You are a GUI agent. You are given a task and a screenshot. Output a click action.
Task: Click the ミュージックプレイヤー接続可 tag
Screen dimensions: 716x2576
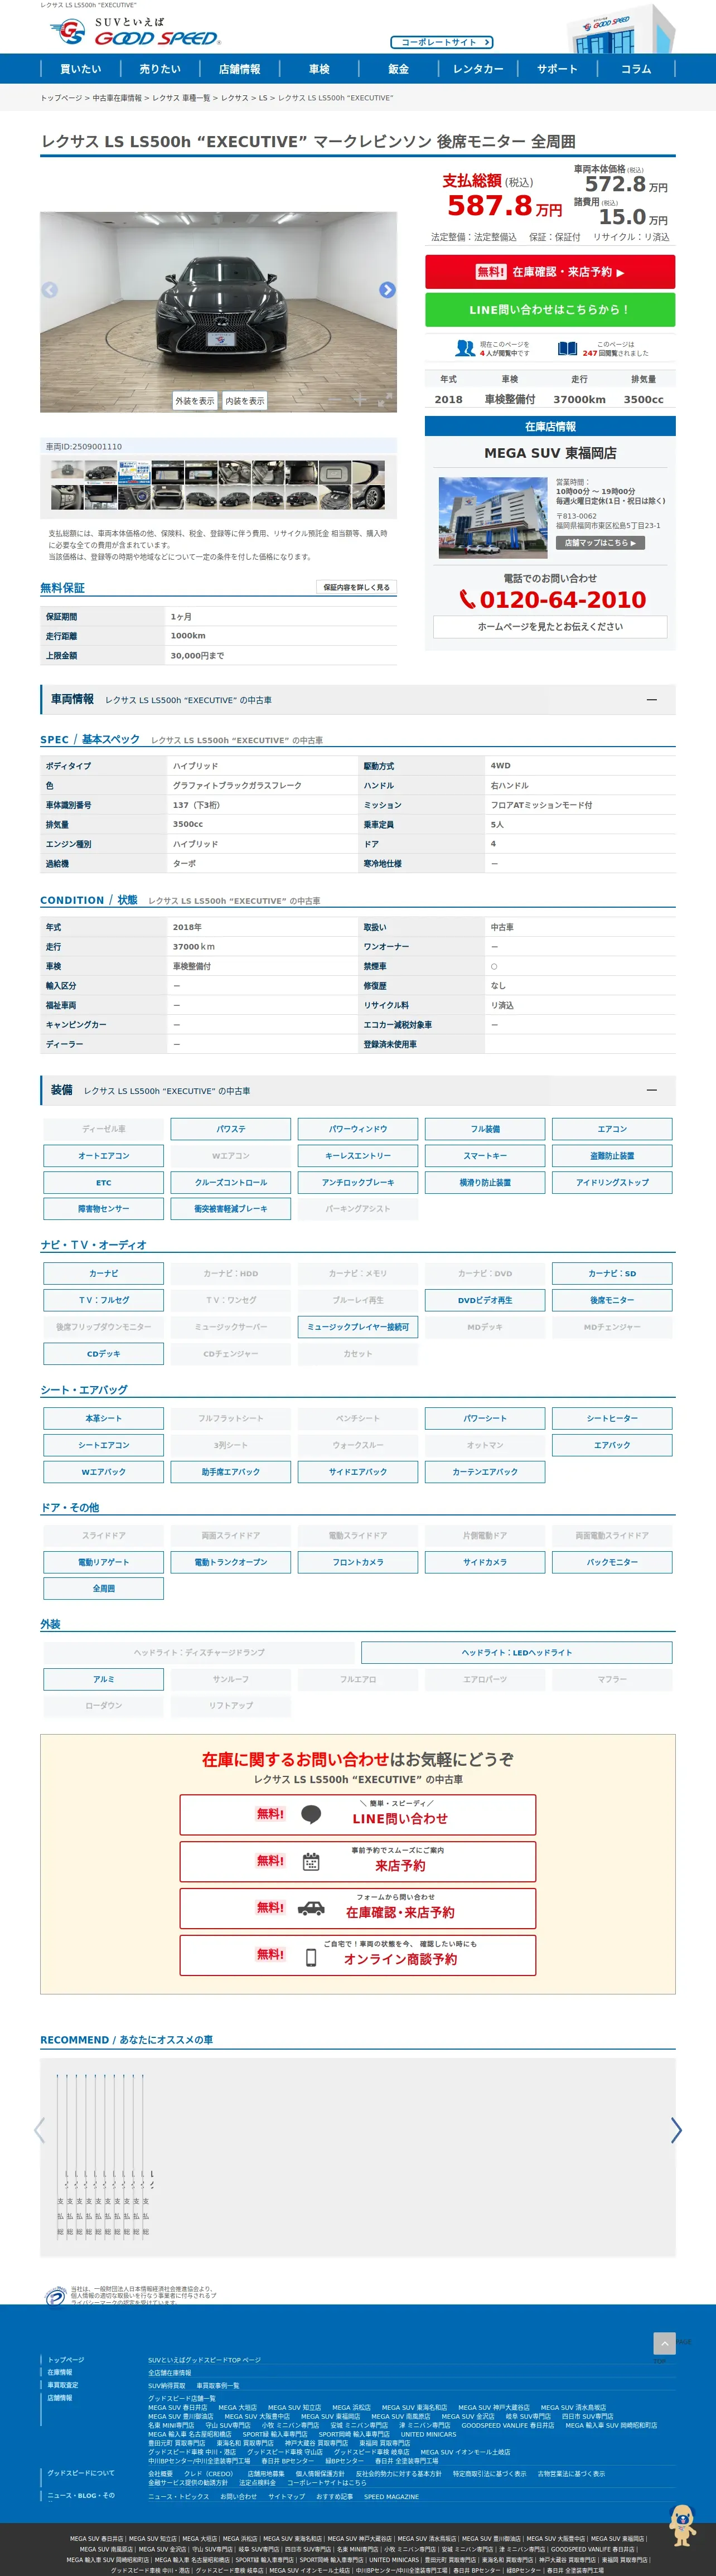click(x=358, y=1327)
